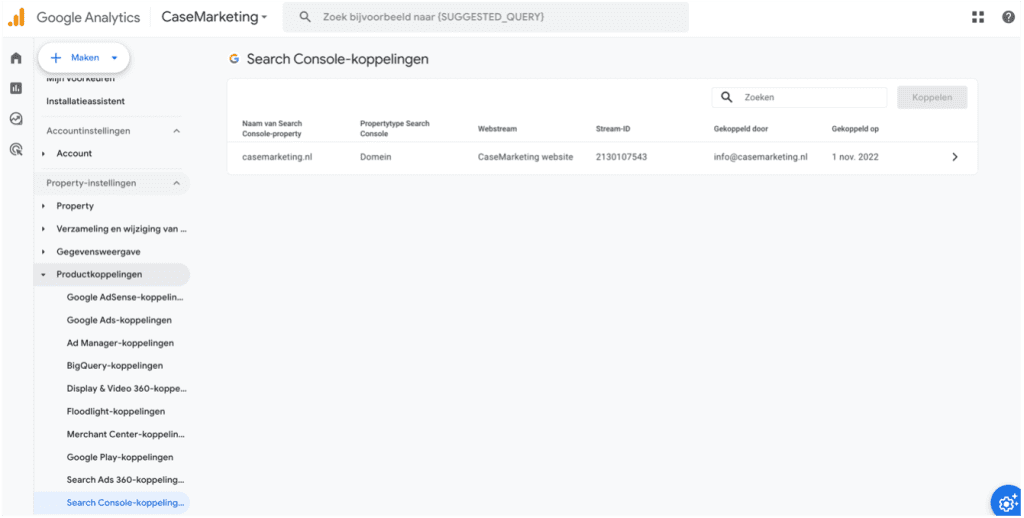Click the magnifier icon in Zoeken field

click(727, 97)
